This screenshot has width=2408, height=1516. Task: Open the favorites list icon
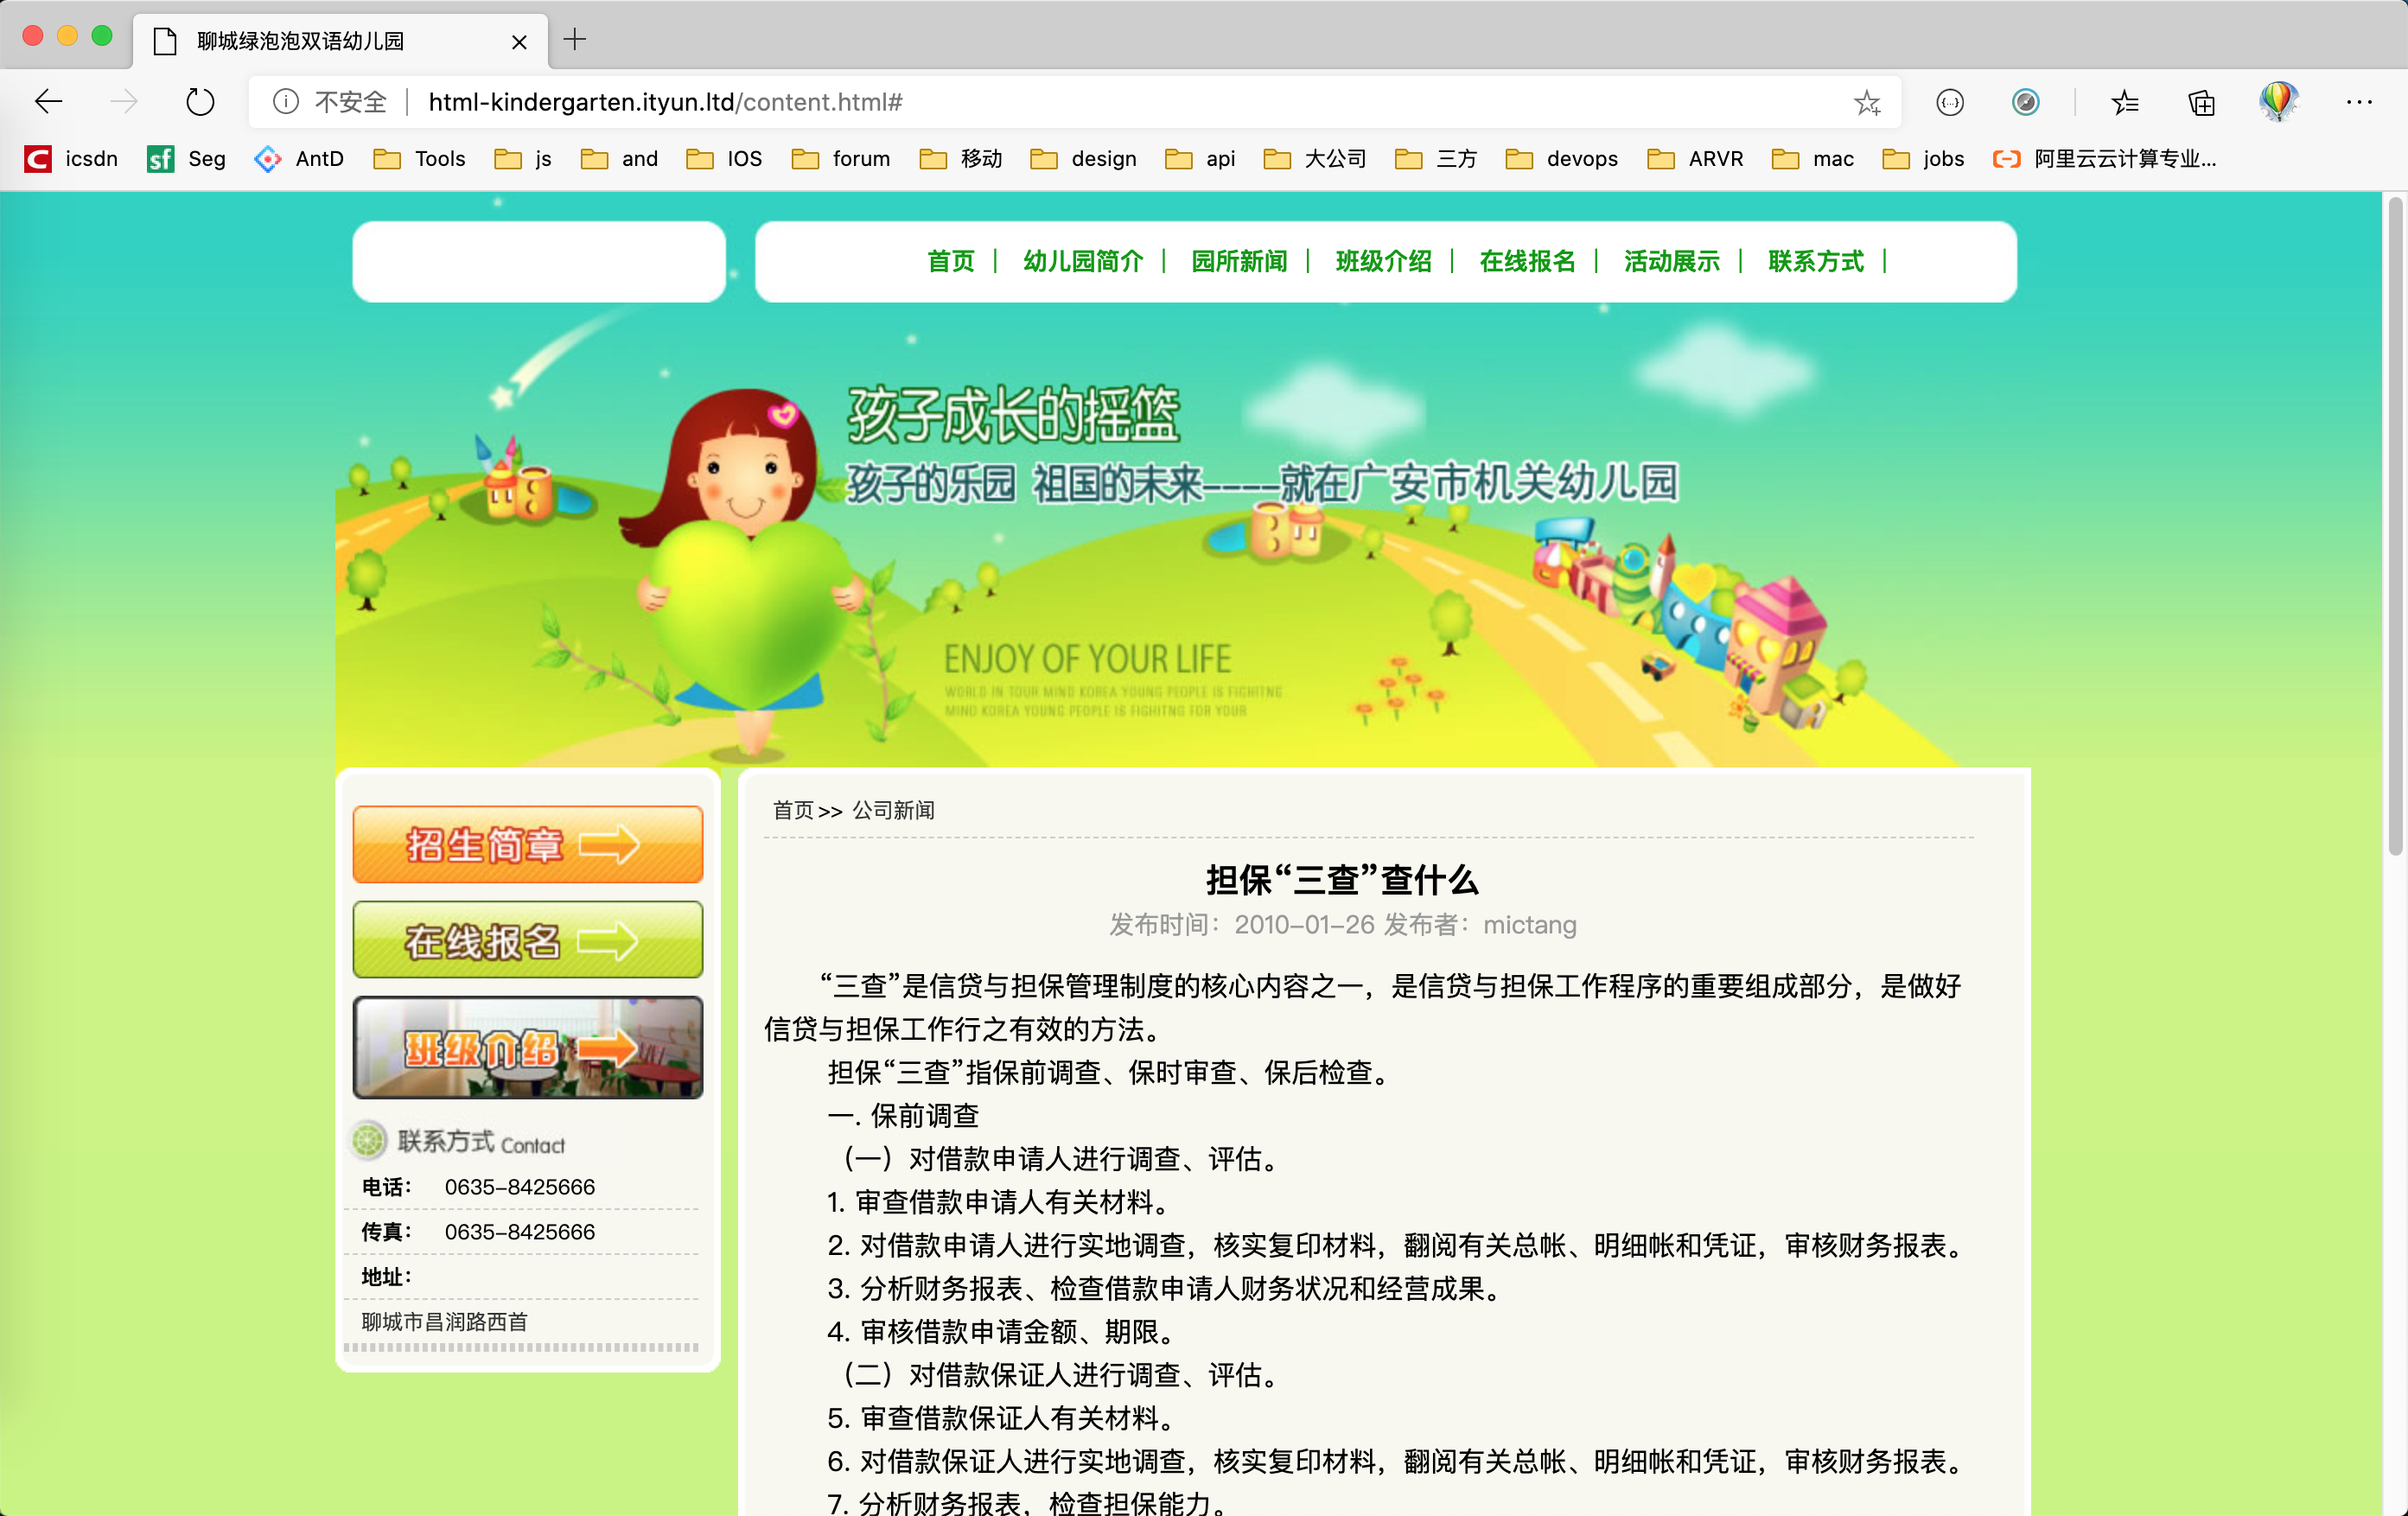point(2124,102)
